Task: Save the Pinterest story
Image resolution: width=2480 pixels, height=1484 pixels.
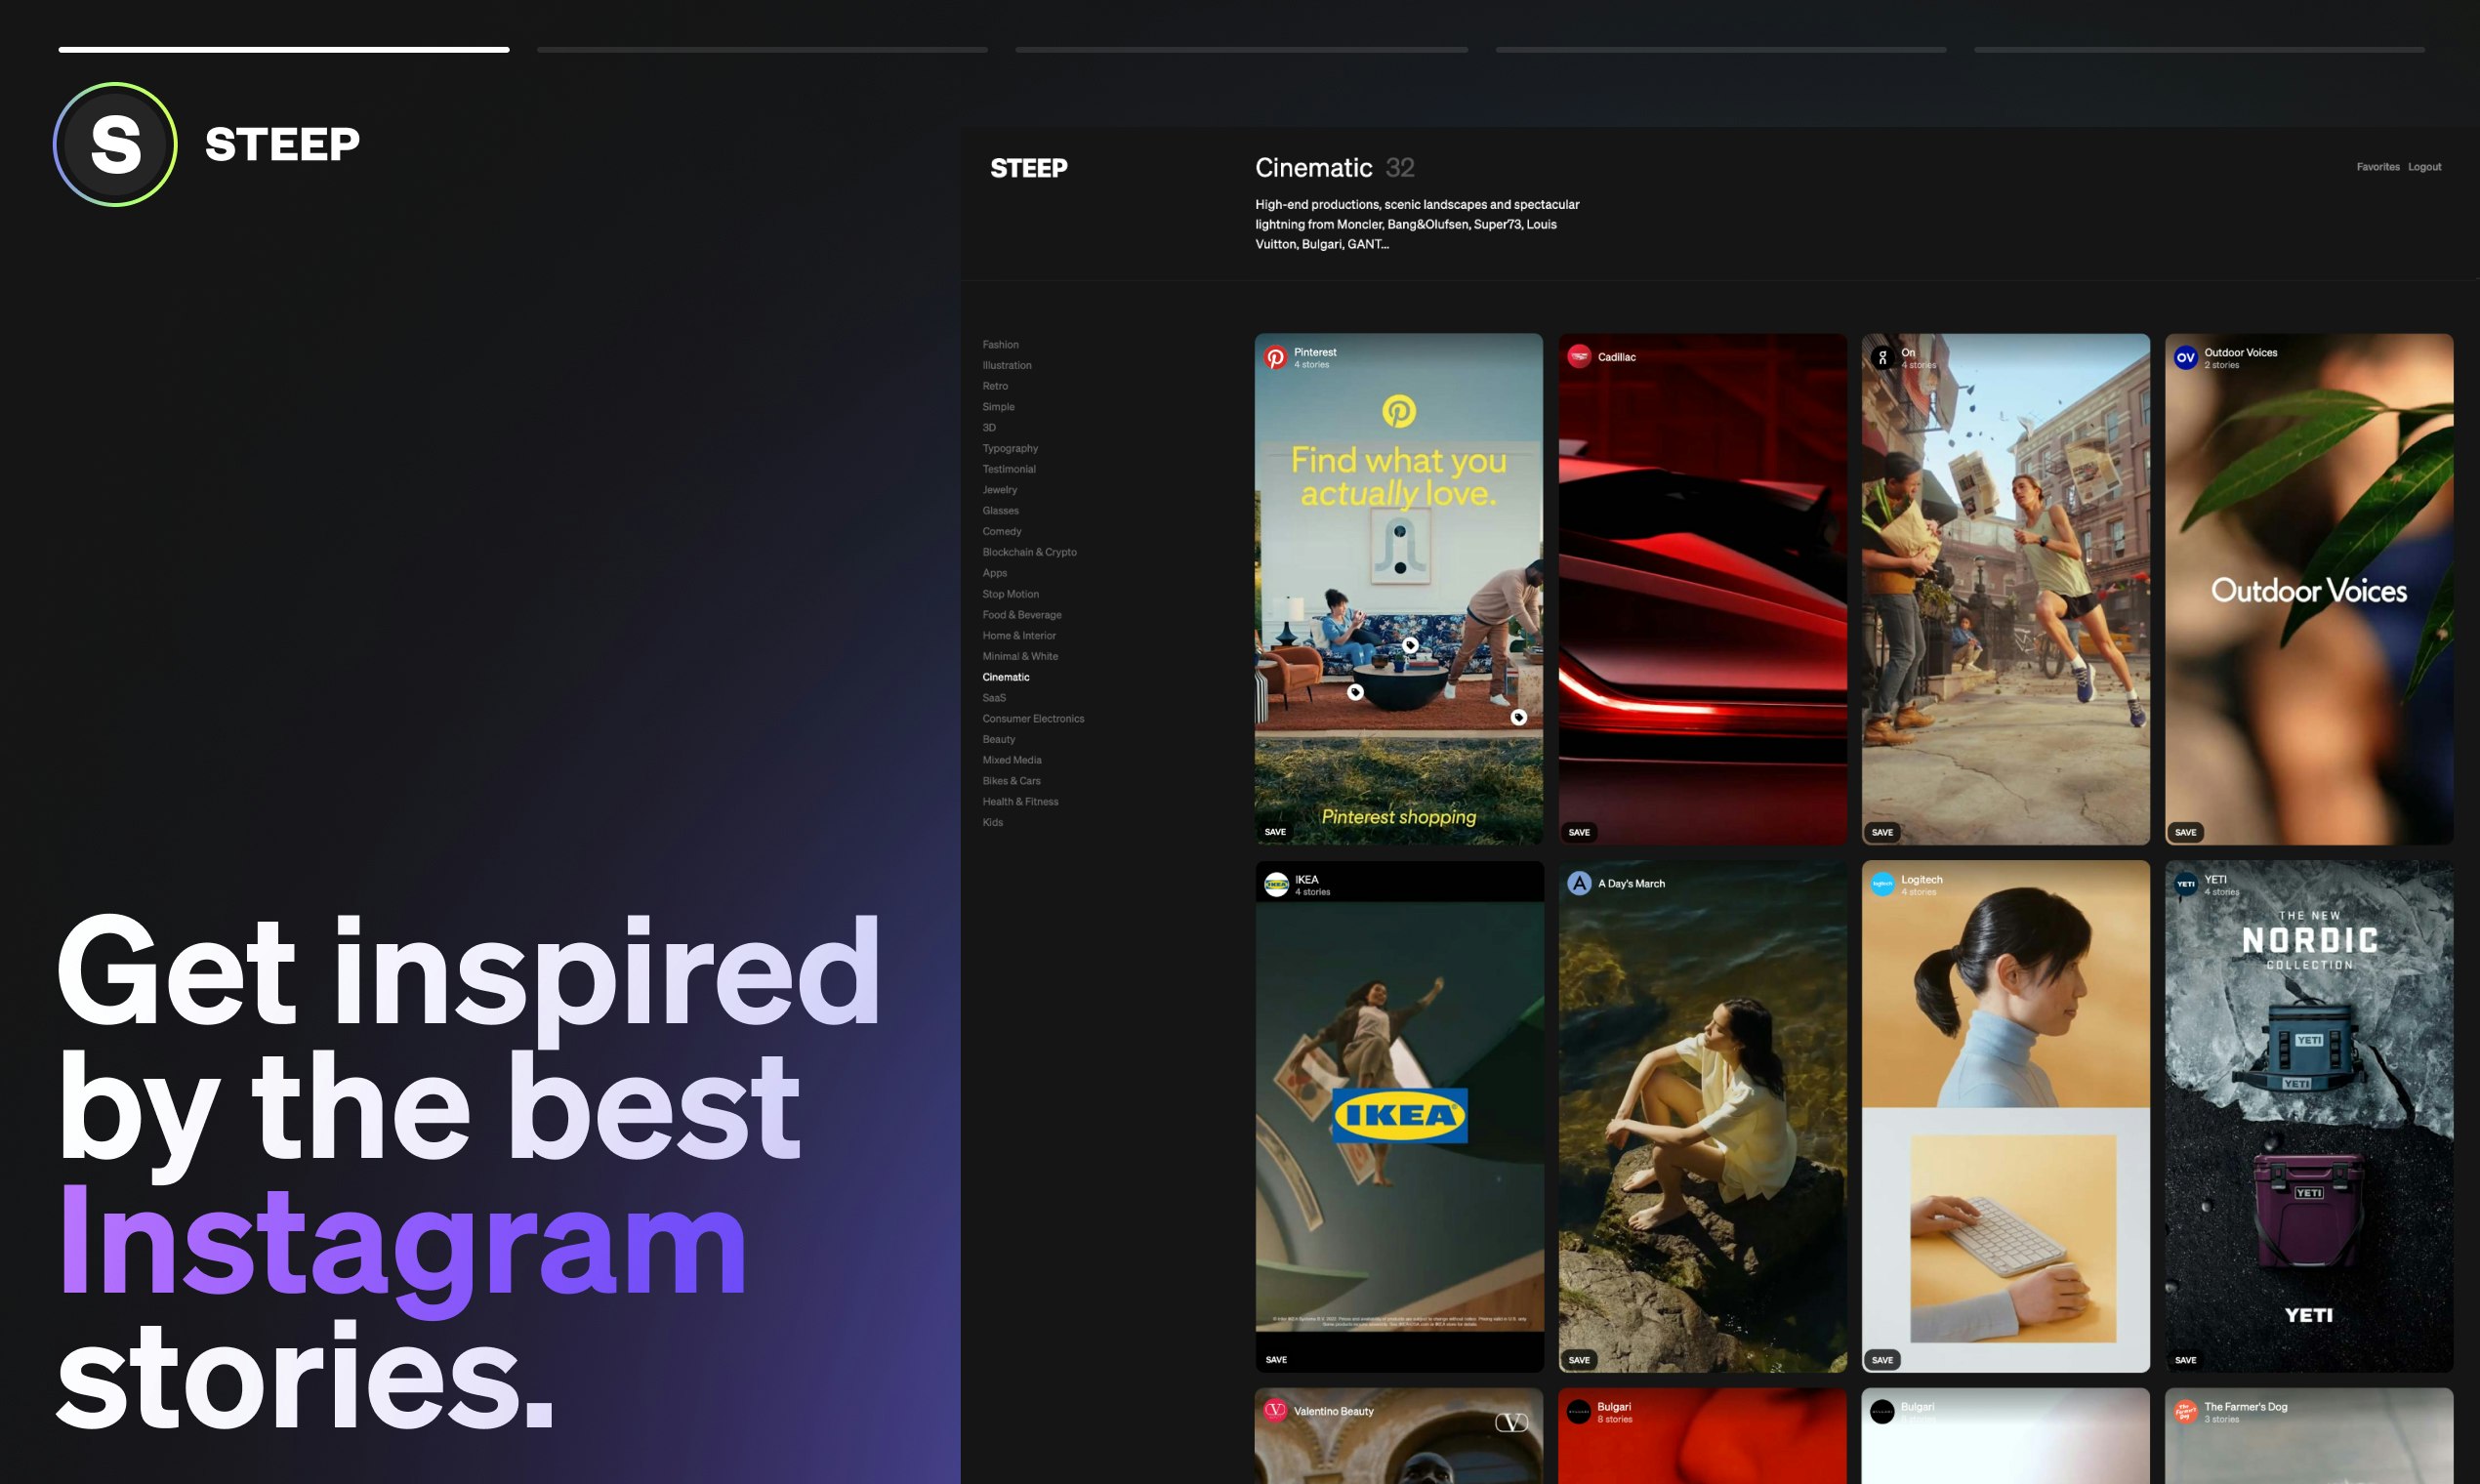Action: (1275, 832)
